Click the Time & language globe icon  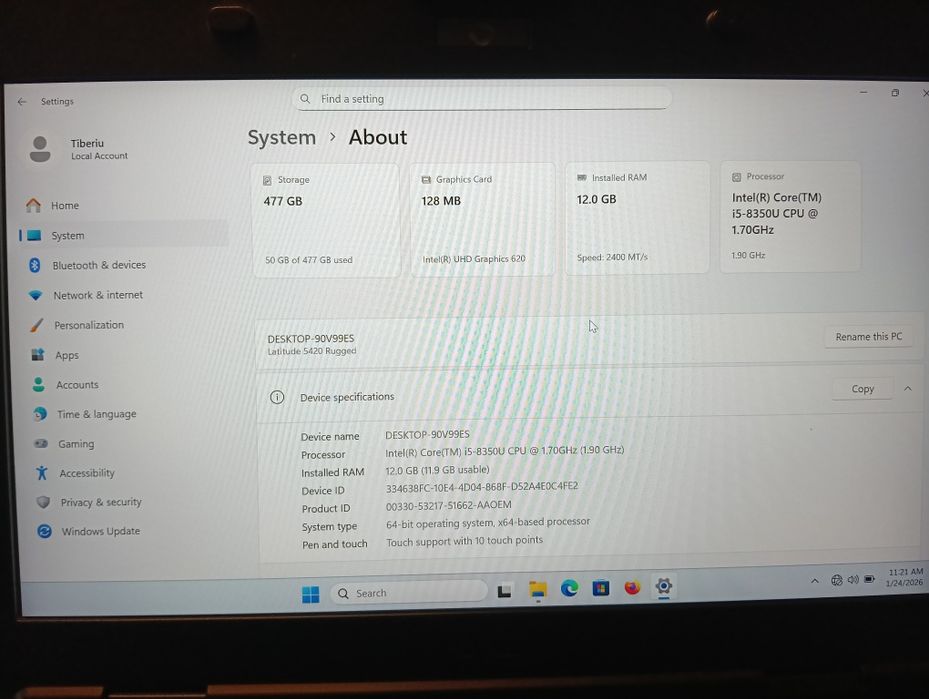[40, 414]
